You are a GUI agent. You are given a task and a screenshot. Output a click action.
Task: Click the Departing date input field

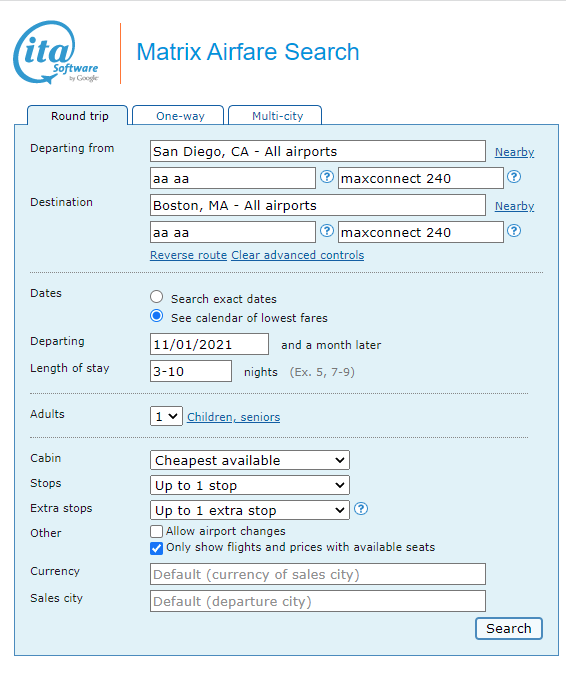[x=210, y=344]
